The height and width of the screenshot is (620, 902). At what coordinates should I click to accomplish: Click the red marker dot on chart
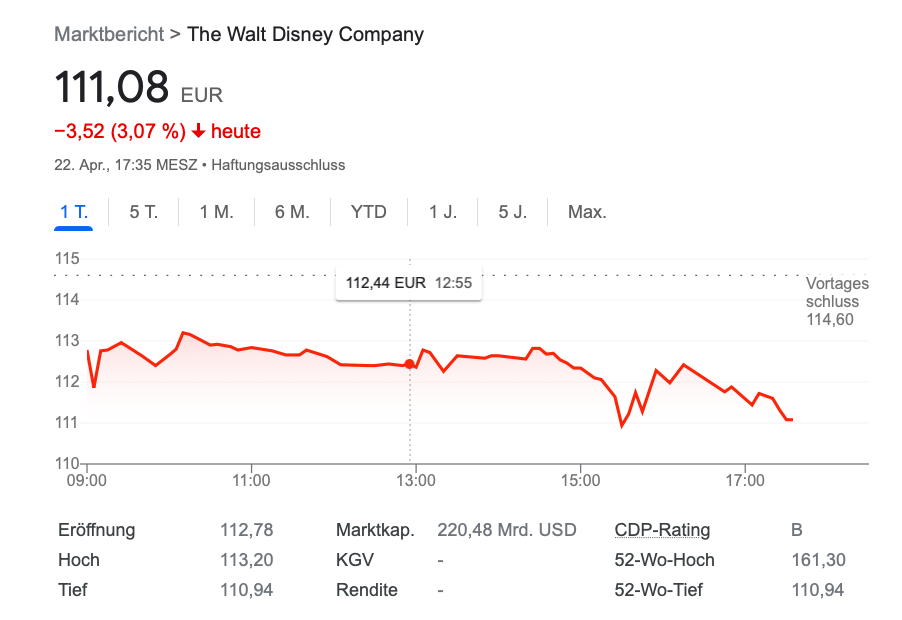409,364
